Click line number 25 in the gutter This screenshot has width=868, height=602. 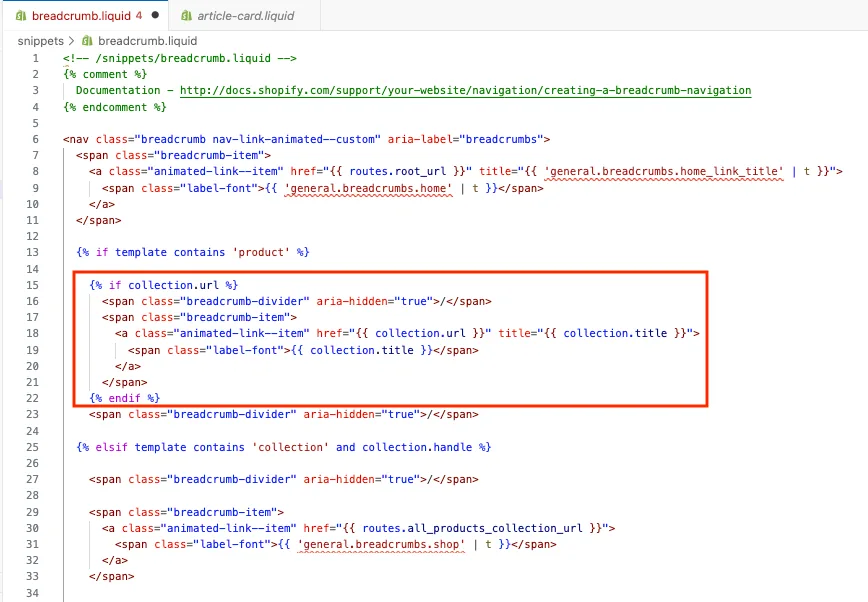pyautogui.click(x=33, y=447)
